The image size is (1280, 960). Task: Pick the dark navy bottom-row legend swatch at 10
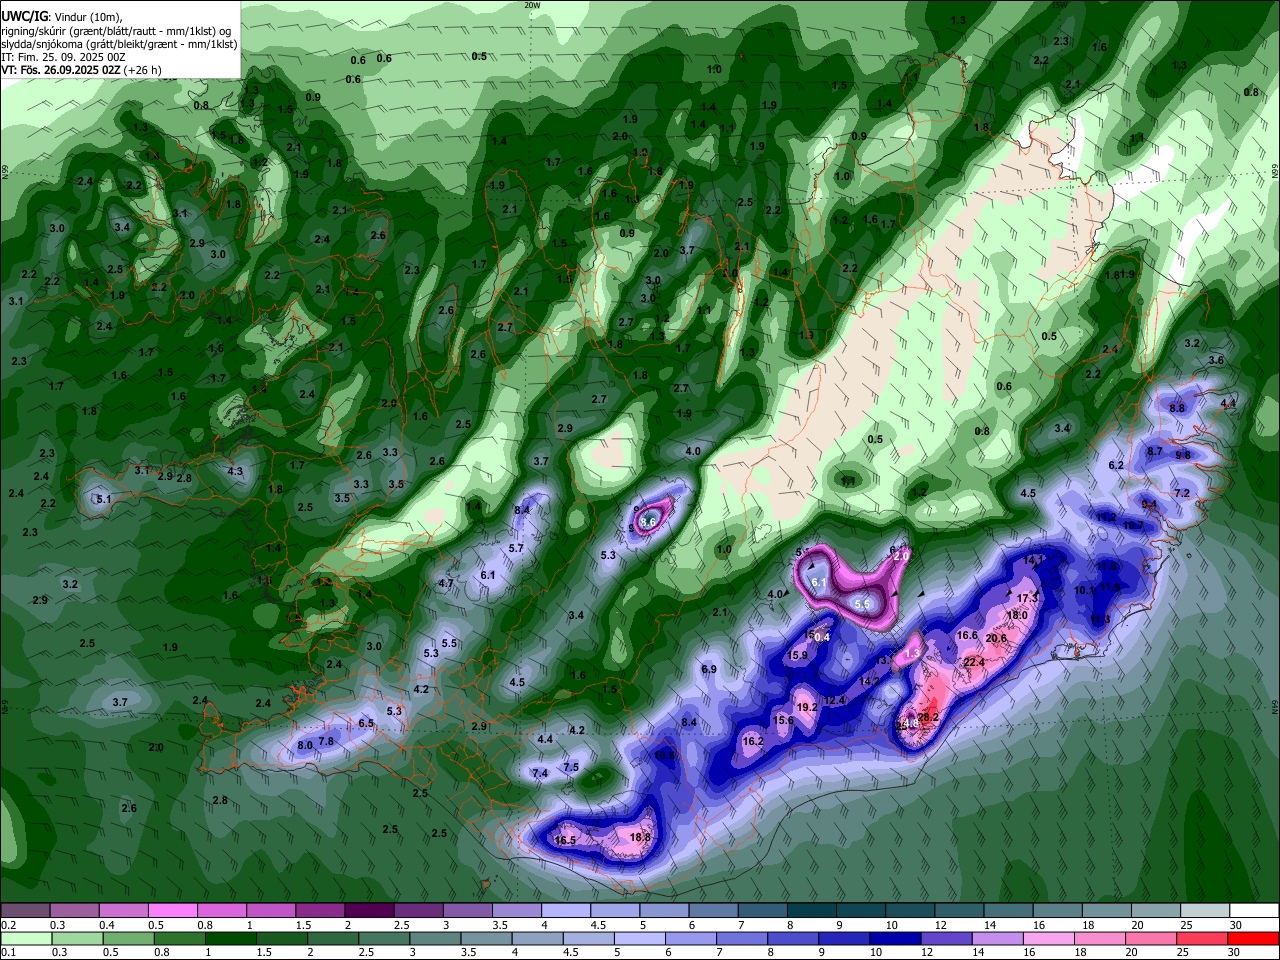pos(897,939)
